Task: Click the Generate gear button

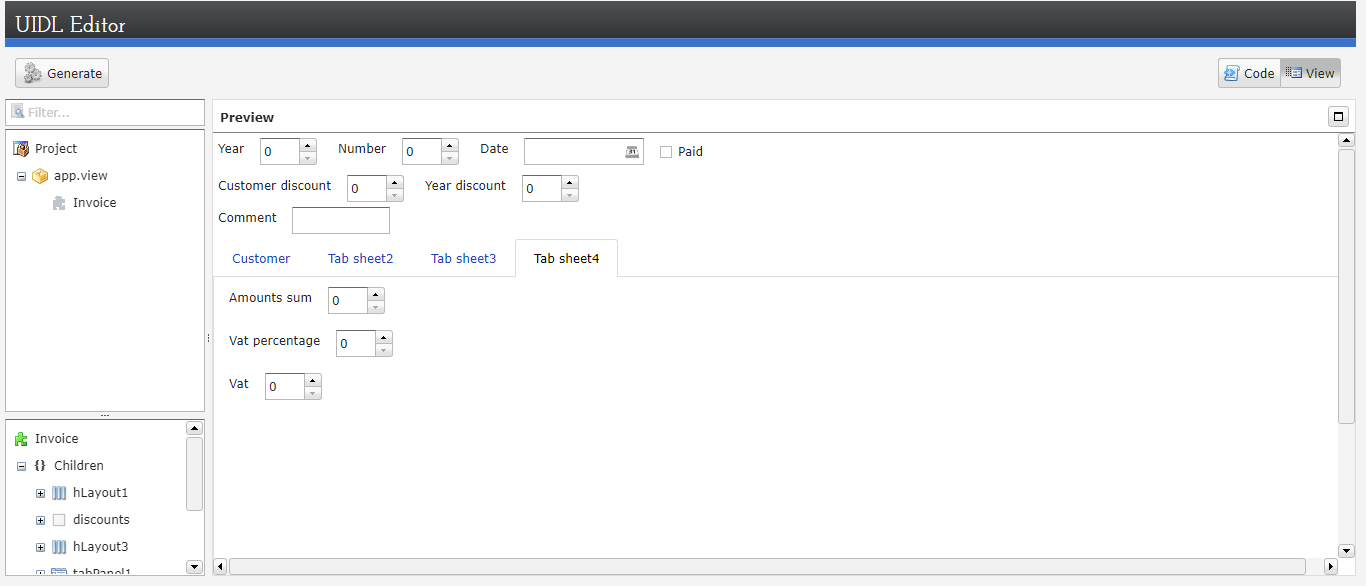Action: pyautogui.click(x=62, y=73)
